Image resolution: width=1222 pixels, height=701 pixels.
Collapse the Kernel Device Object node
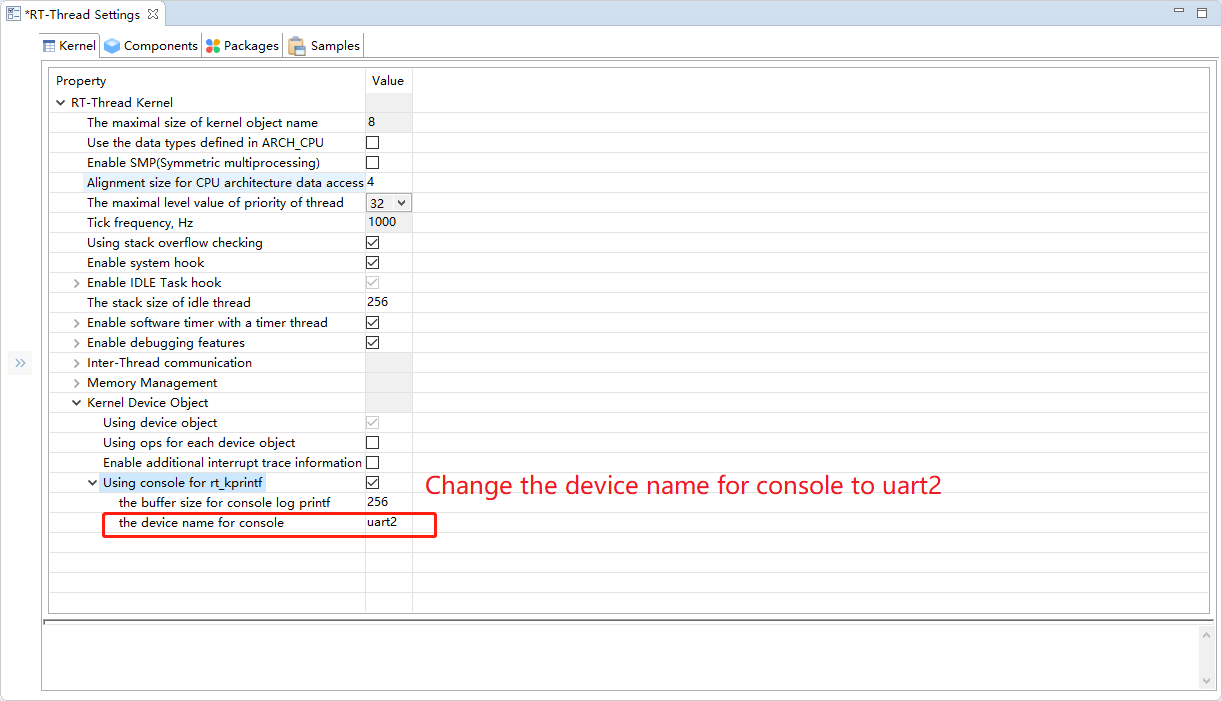tap(78, 403)
